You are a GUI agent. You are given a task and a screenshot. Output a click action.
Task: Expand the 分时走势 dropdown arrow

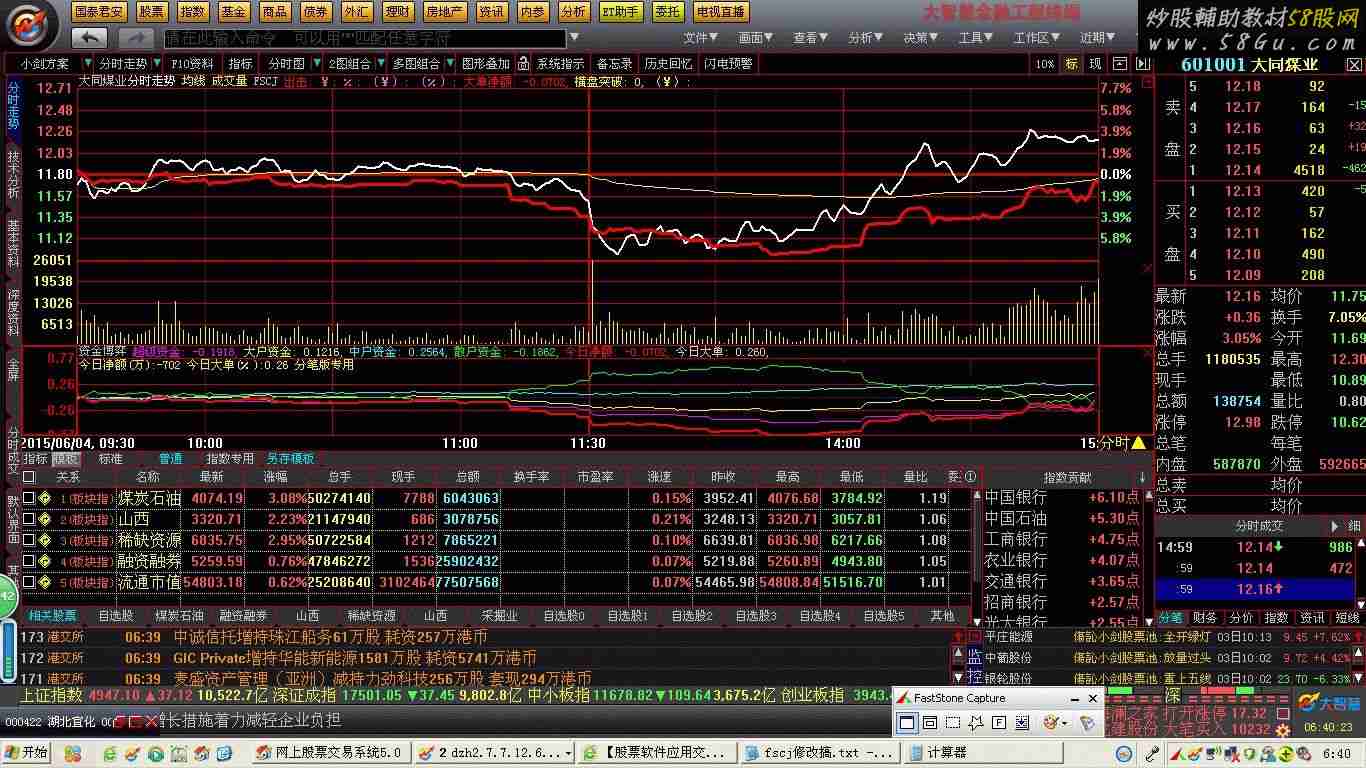click(x=156, y=63)
